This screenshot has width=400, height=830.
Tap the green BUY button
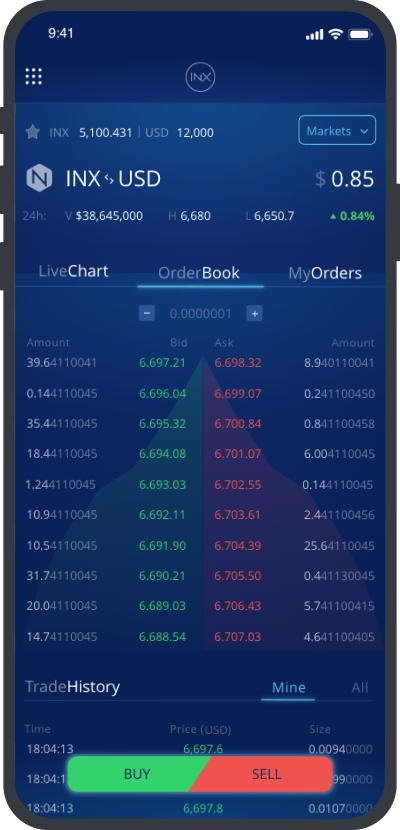tap(137, 774)
